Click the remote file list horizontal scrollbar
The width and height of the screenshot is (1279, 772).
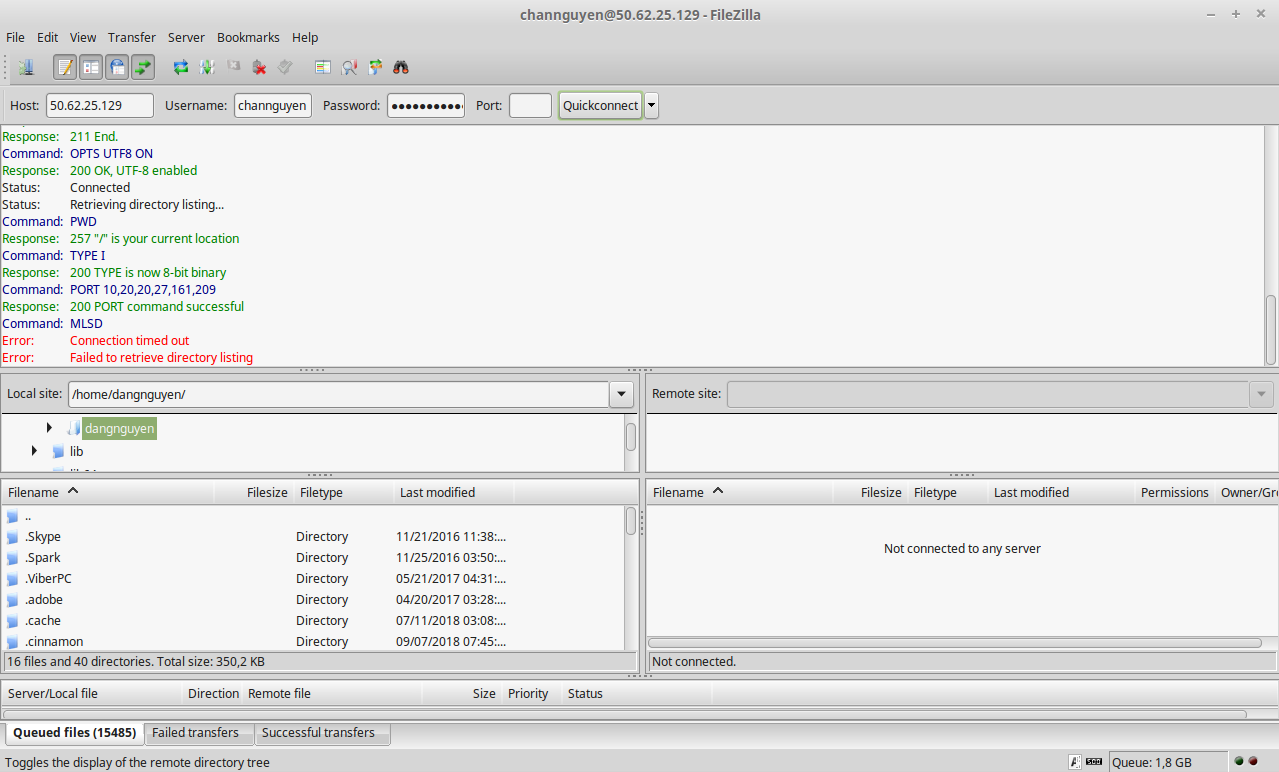[x=955, y=643]
